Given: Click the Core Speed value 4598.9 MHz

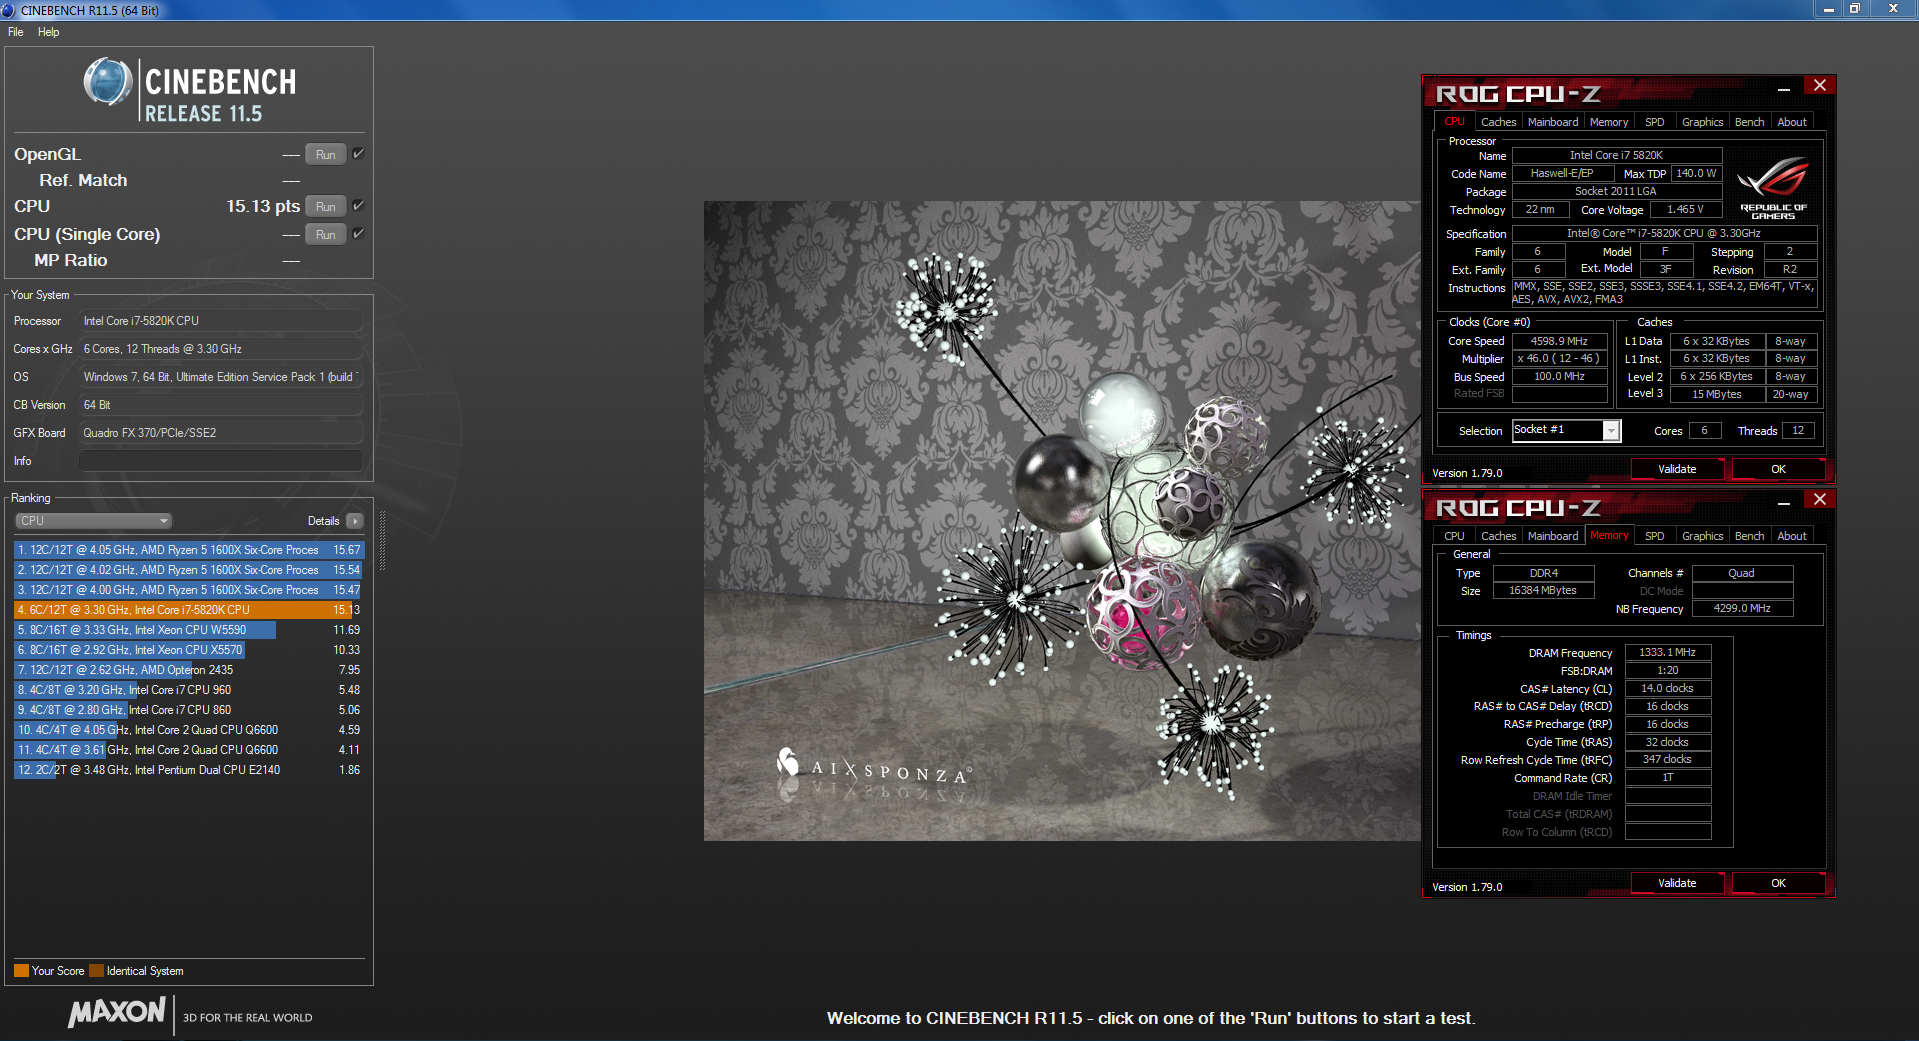Looking at the screenshot, I should click(1559, 341).
